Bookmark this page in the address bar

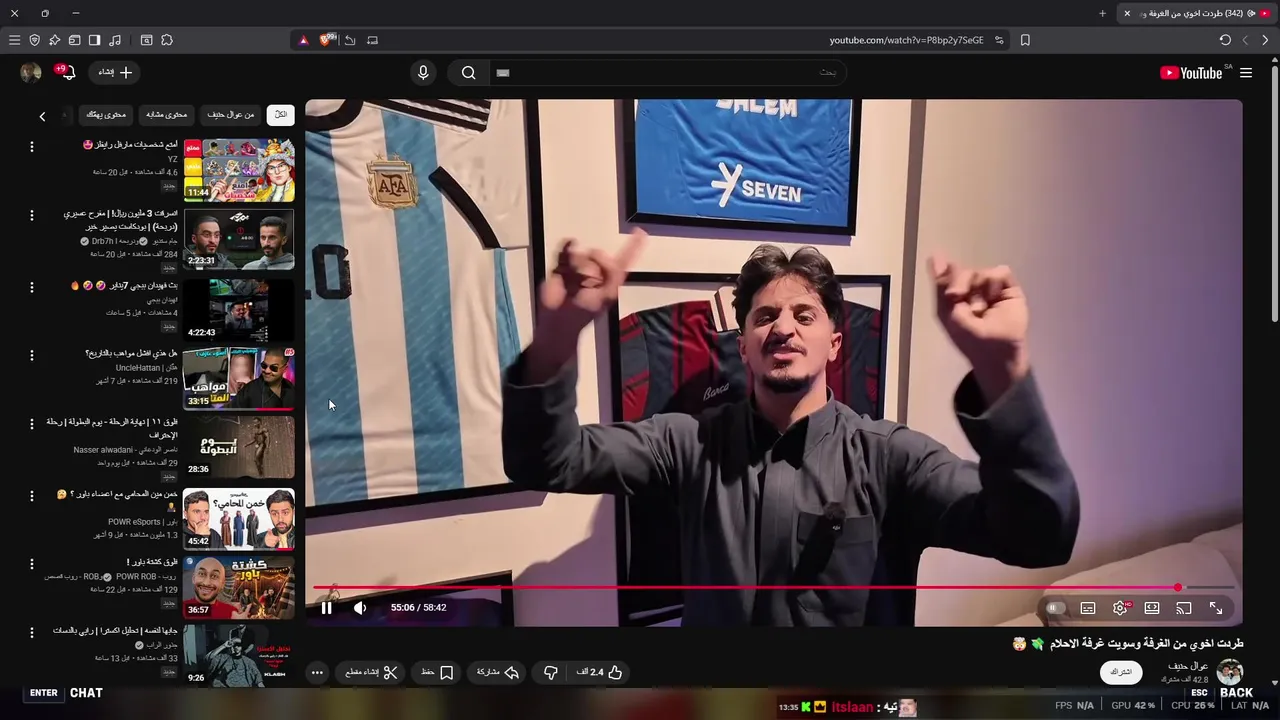1025,40
